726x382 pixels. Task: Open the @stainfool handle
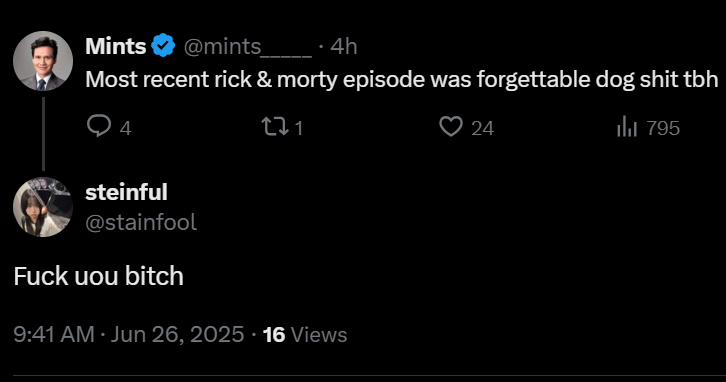[141, 222]
